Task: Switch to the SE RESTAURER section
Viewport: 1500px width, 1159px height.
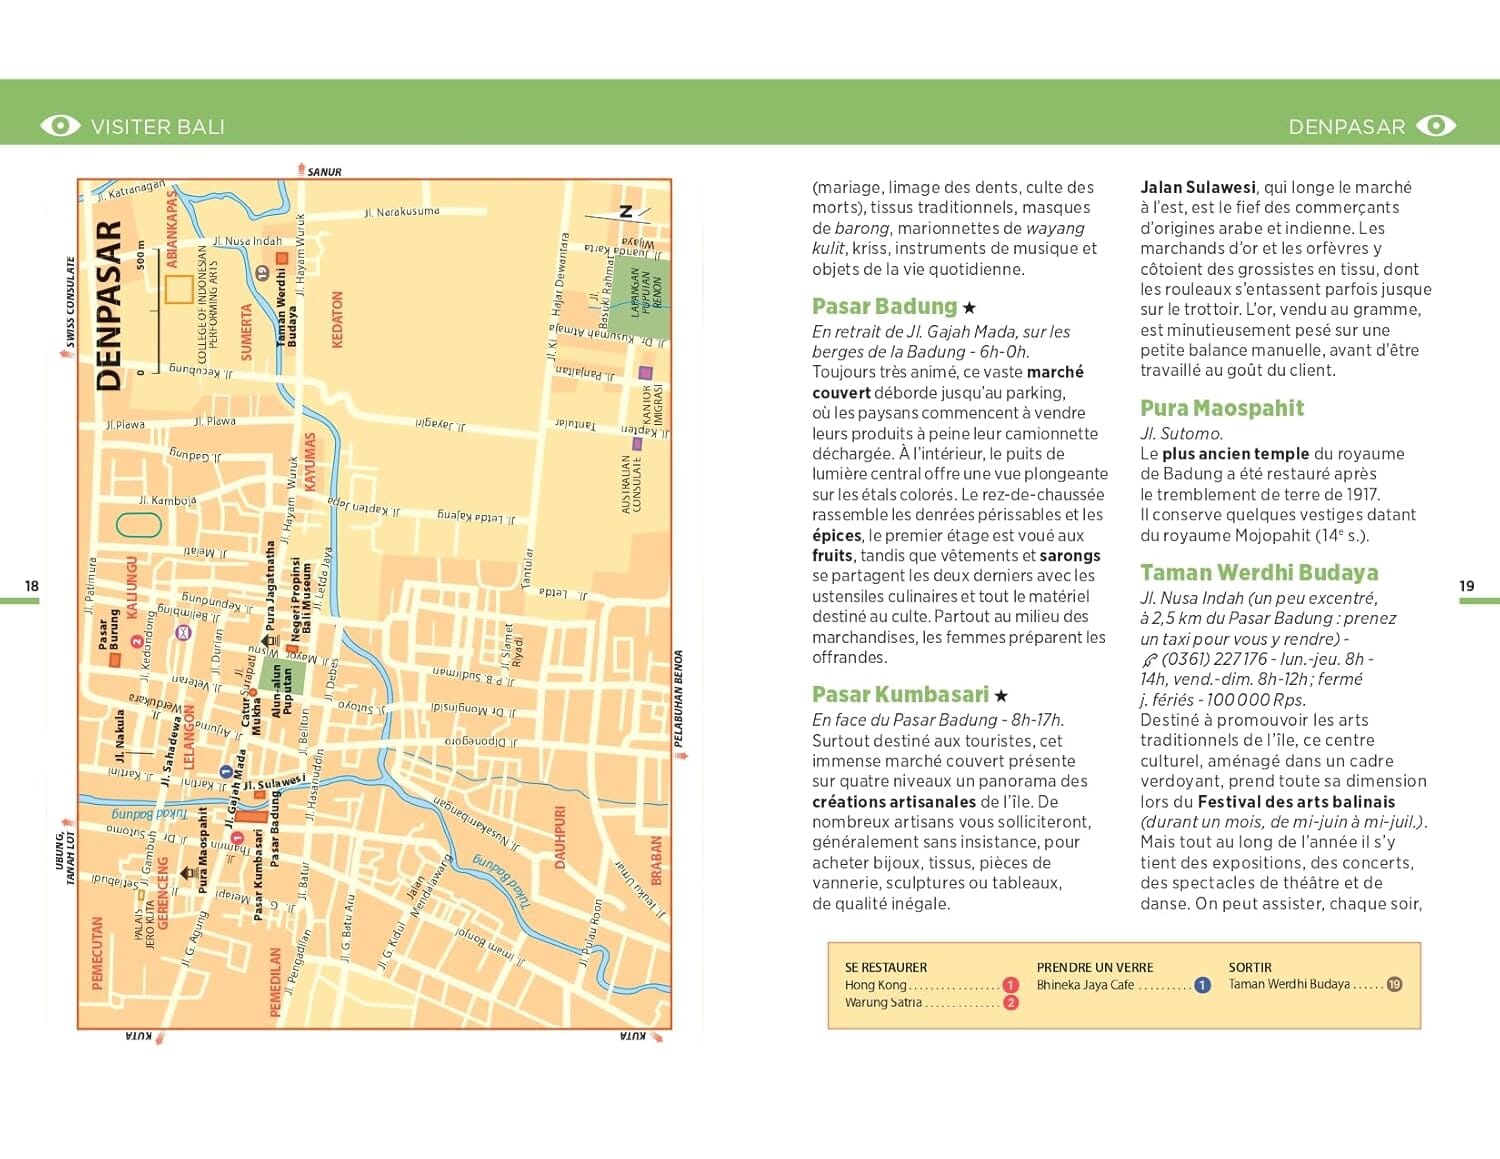Action: pyautogui.click(x=885, y=967)
